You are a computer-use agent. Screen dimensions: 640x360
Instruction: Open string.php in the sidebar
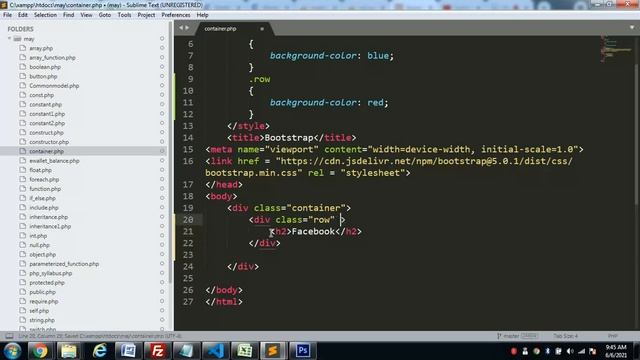point(42,320)
